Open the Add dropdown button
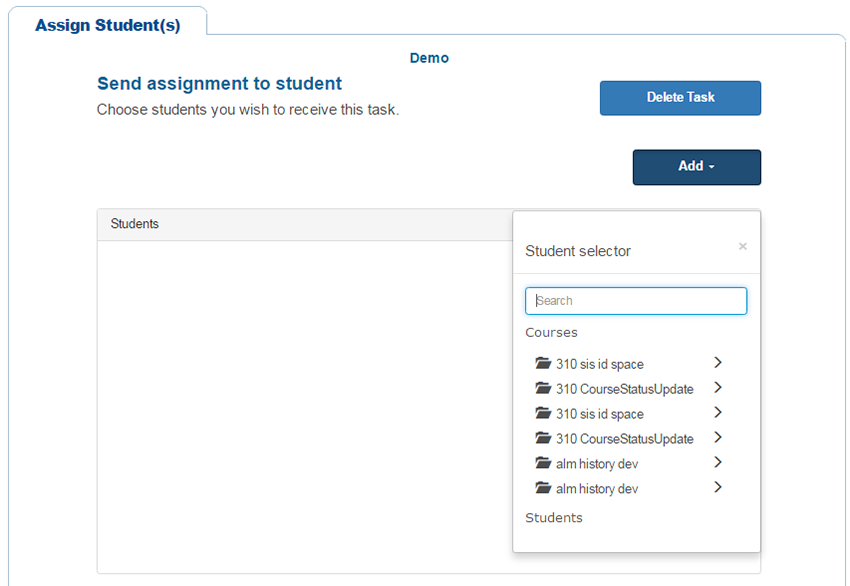 point(696,167)
